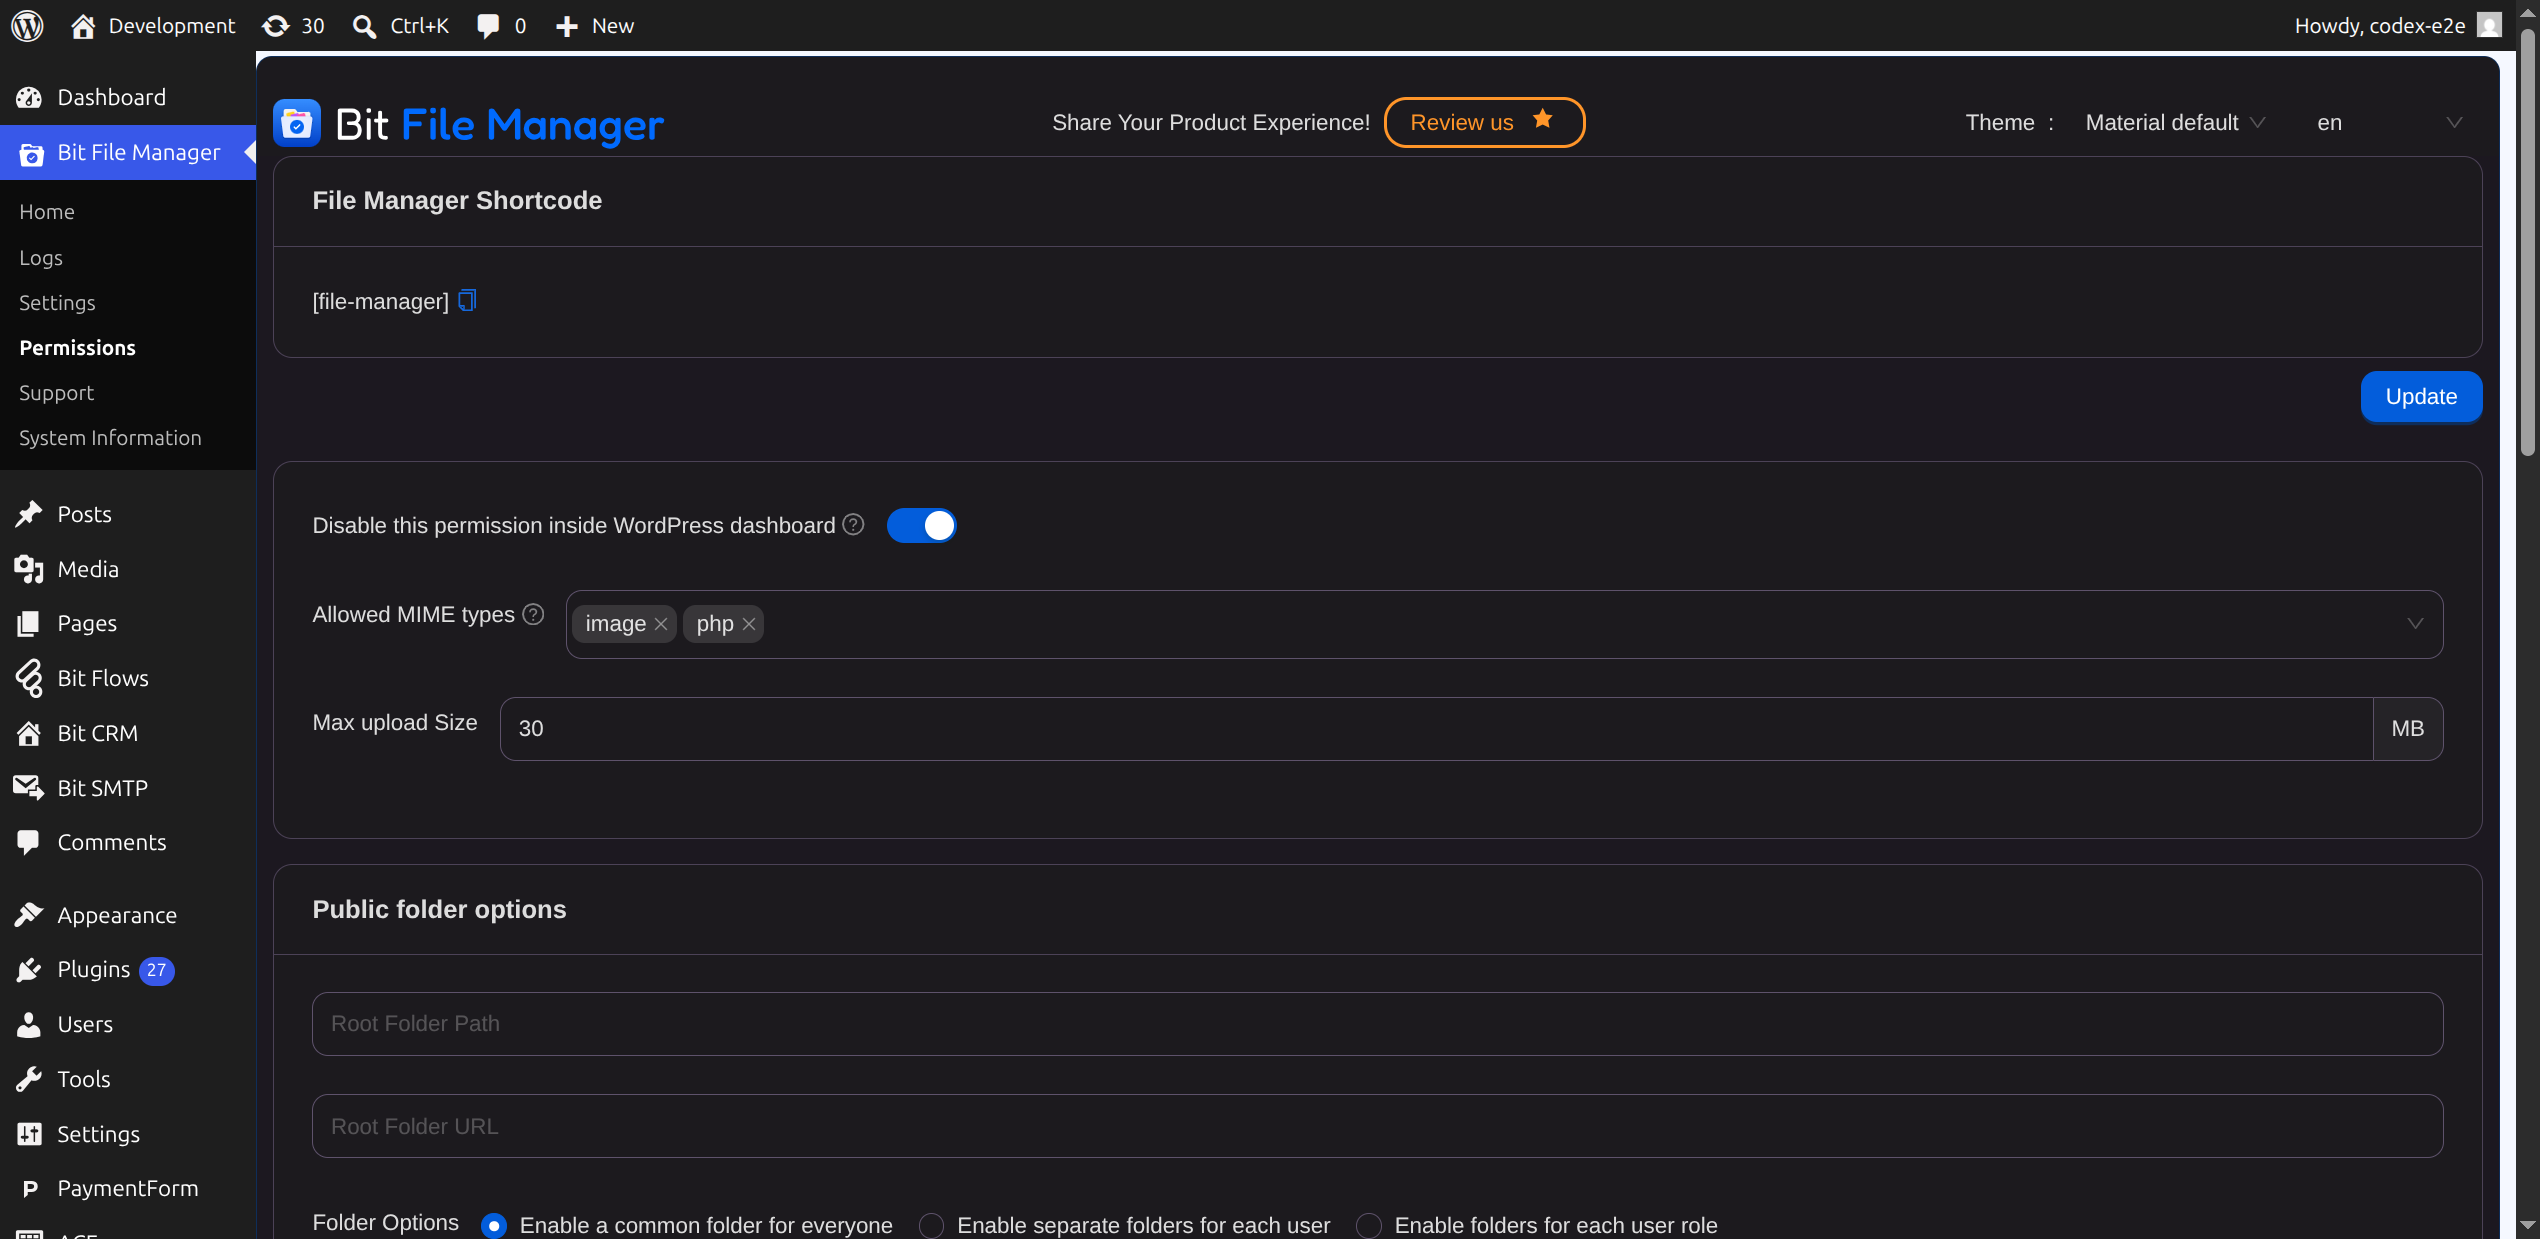Click the Public folder options heading
This screenshot has height=1239, width=2540.
[439, 909]
